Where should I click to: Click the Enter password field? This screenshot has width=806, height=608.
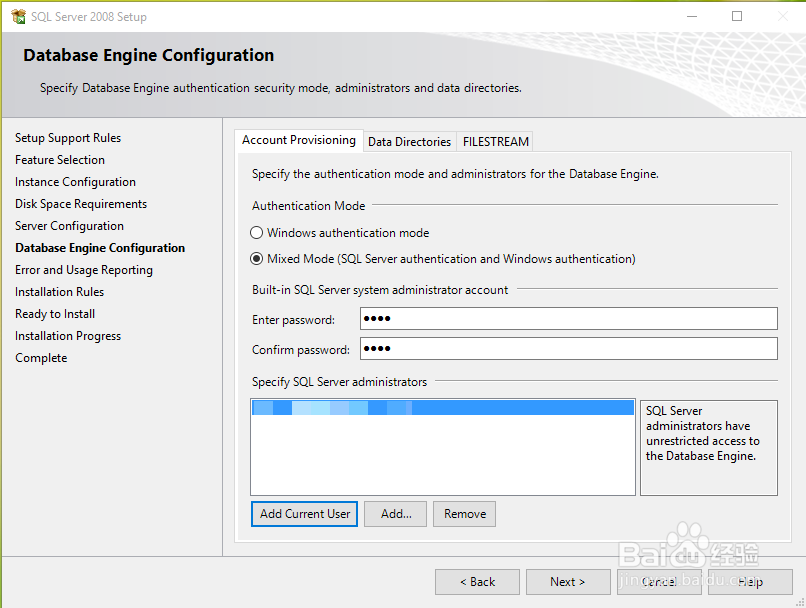[x=569, y=319]
